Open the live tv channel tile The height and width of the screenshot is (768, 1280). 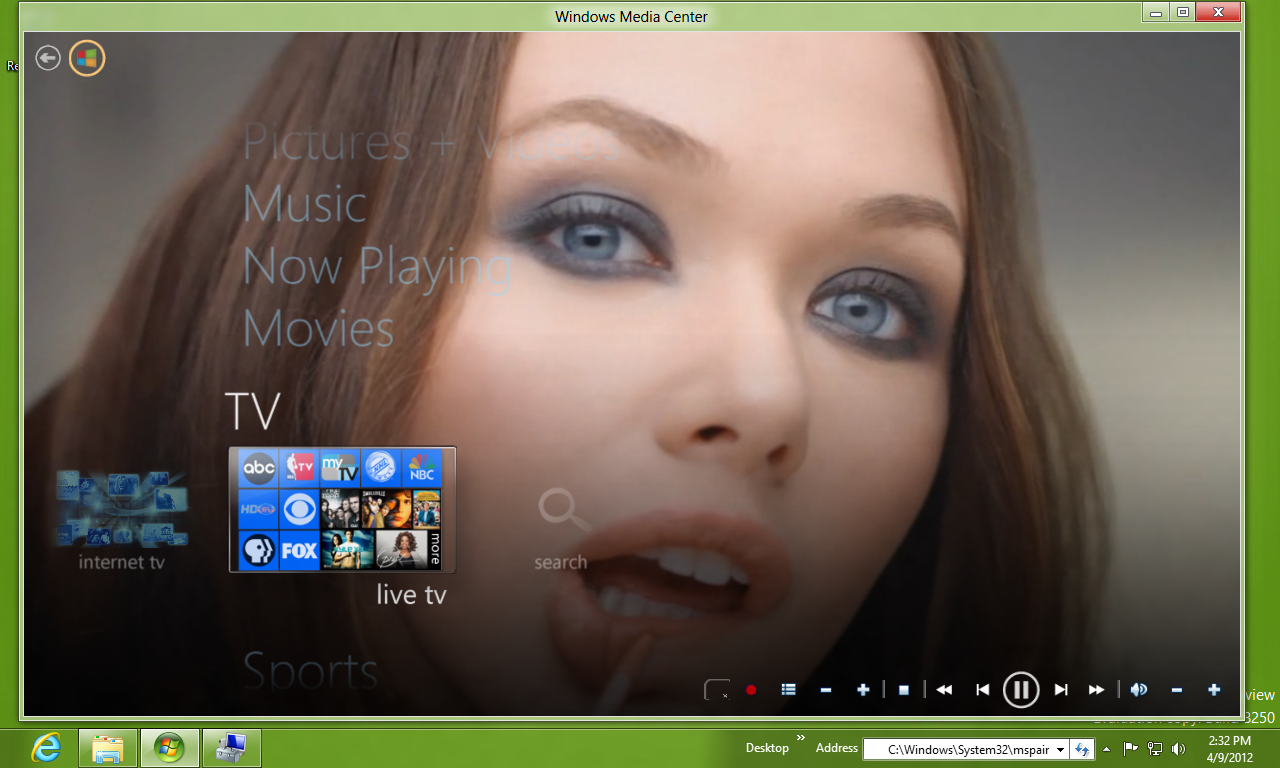(342, 510)
